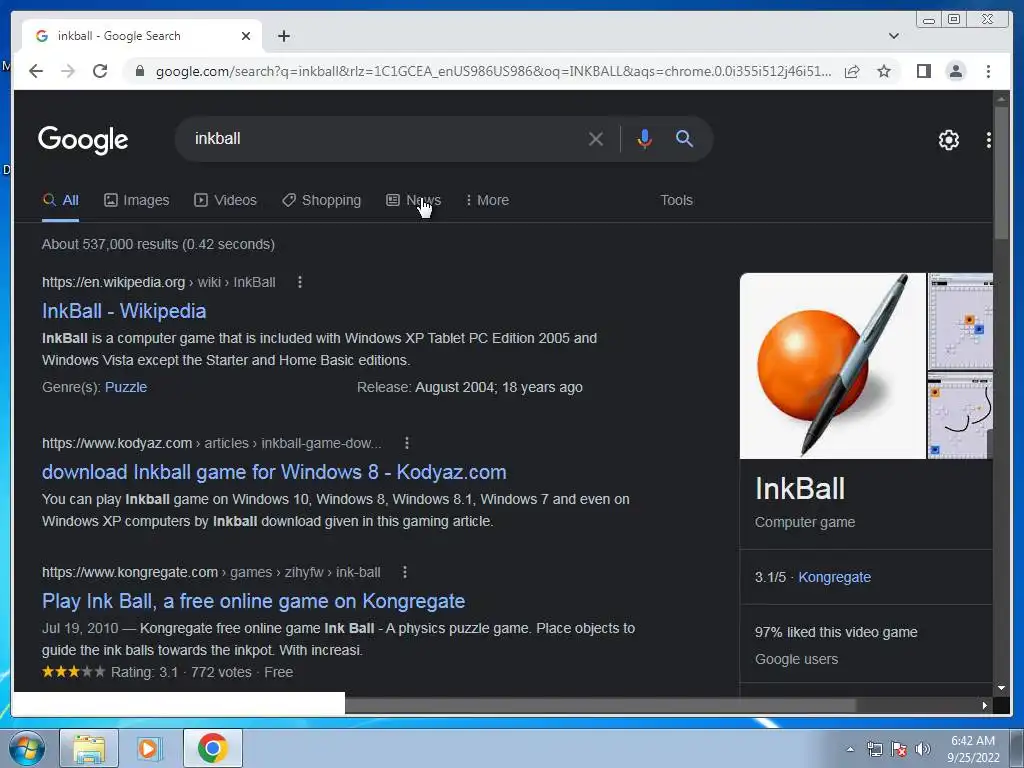Open the top InkBall gameplay screenshot thumbnail

960,321
